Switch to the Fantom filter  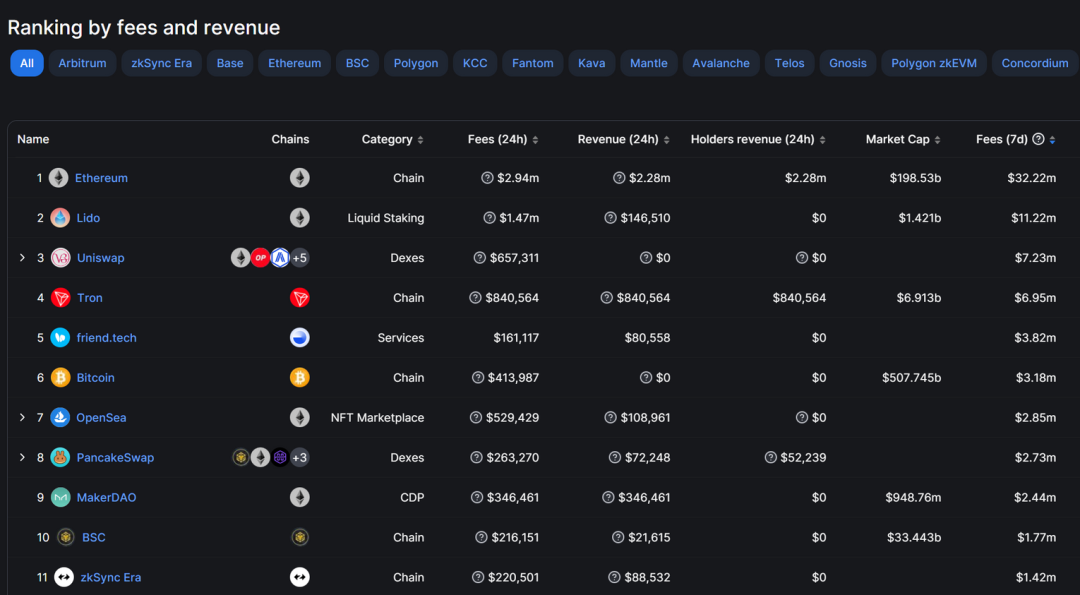[532, 63]
